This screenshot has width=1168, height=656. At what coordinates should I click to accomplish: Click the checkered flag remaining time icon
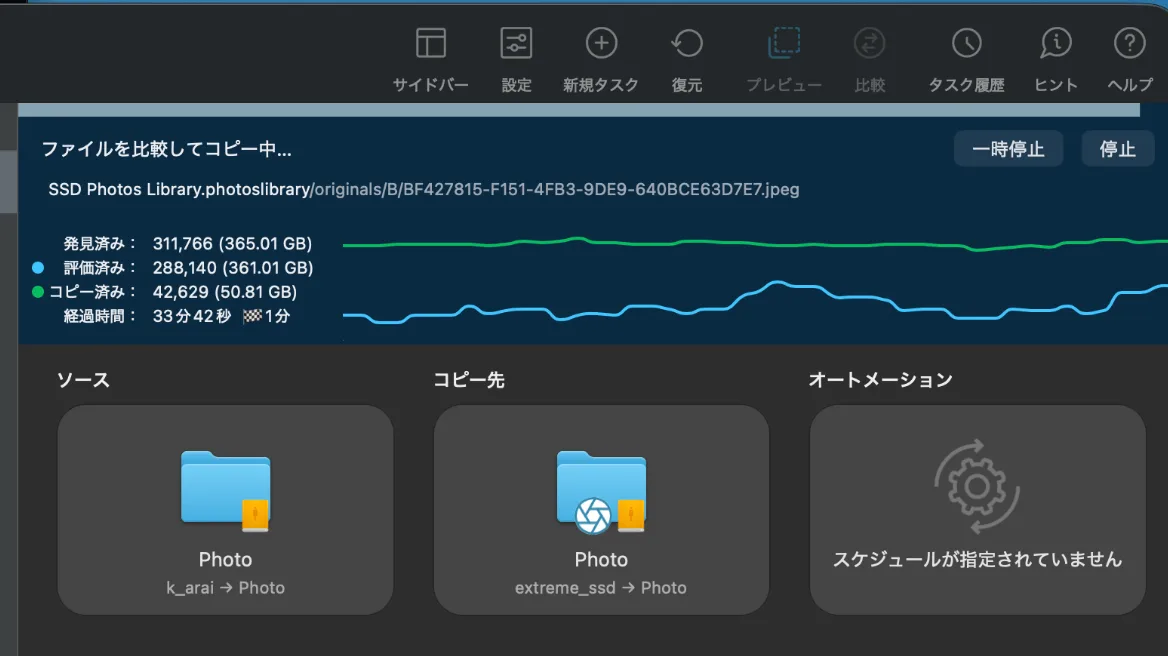[x=253, y=316]
